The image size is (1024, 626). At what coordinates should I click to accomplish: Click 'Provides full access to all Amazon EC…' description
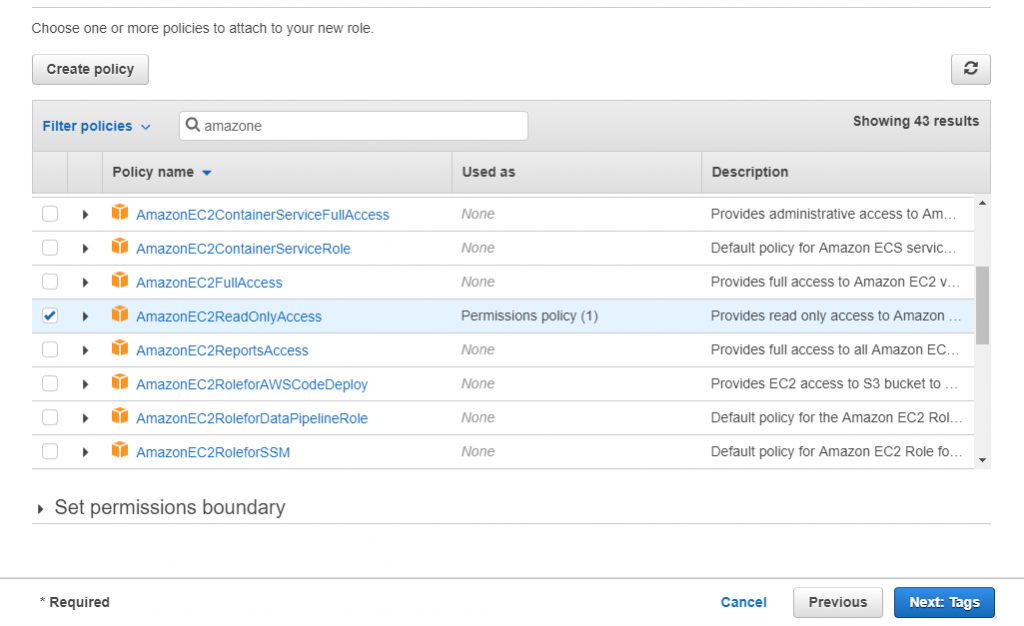click(835, 350)
